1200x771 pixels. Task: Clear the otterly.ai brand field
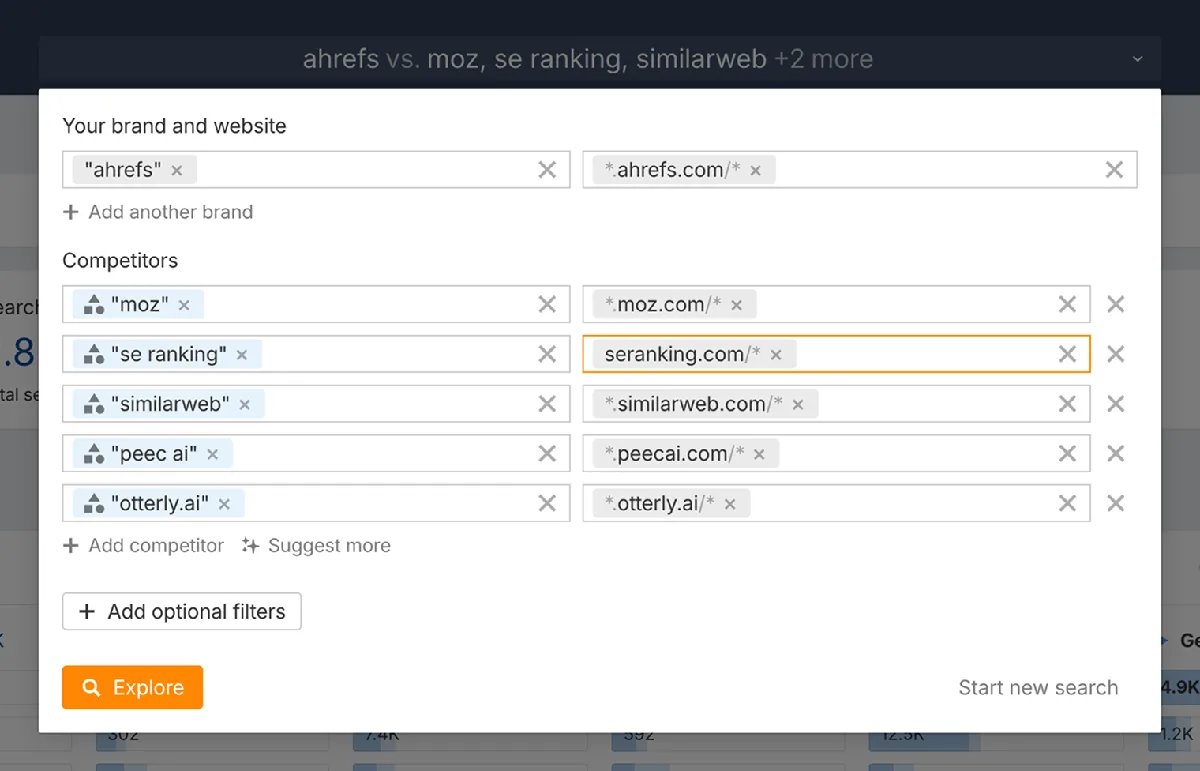(x=547, y=504)
